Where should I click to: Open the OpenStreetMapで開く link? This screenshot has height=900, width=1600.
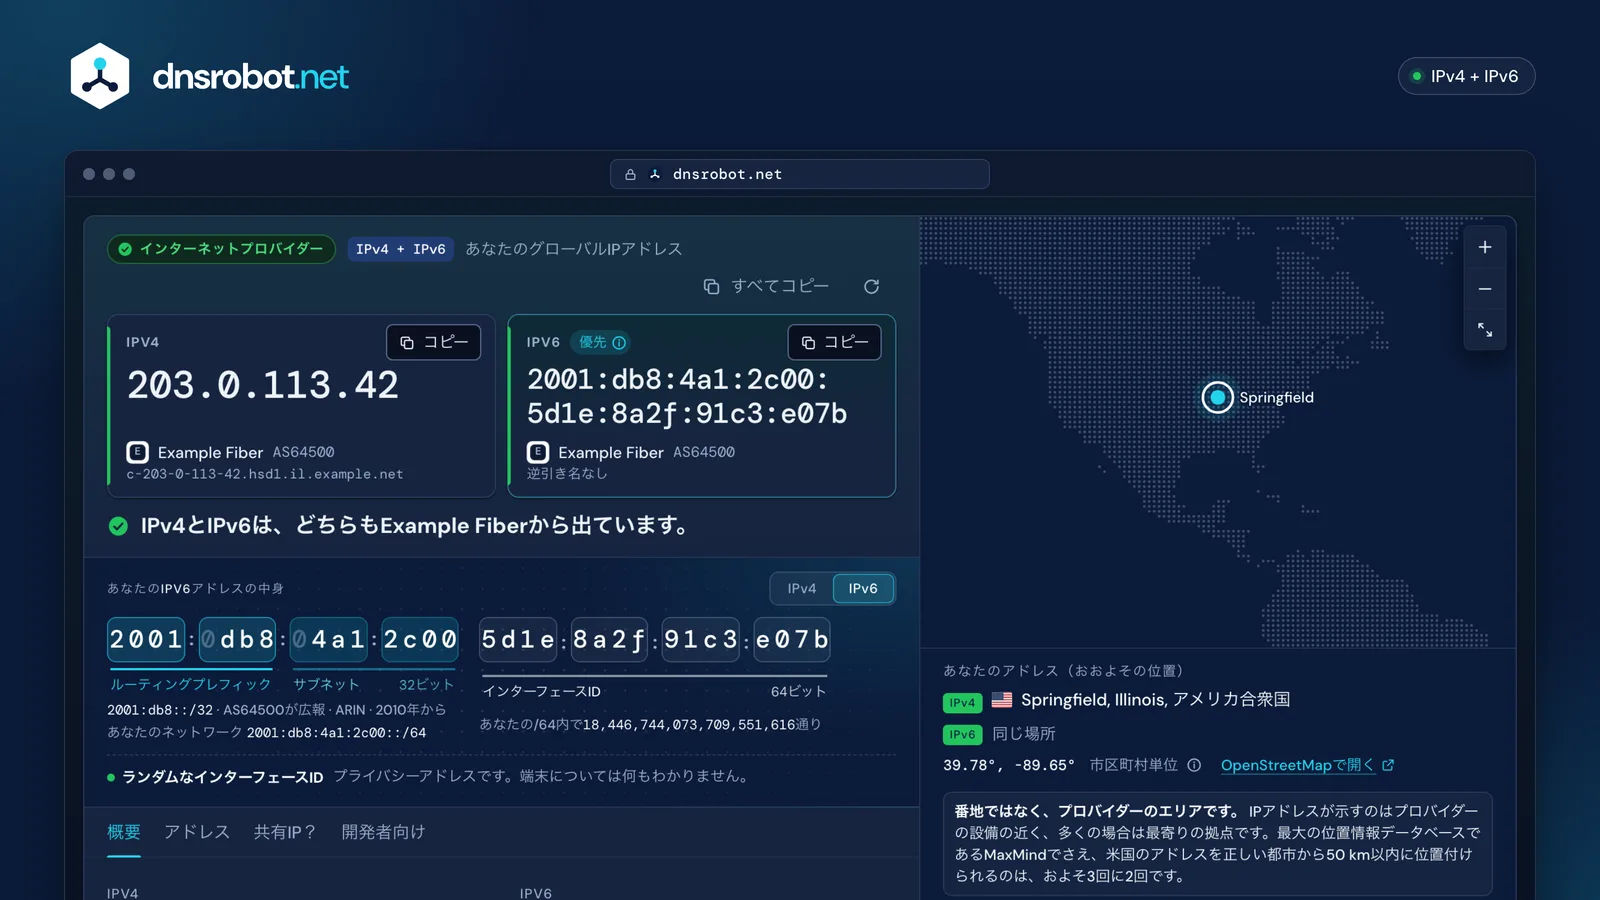(1307, 765)
